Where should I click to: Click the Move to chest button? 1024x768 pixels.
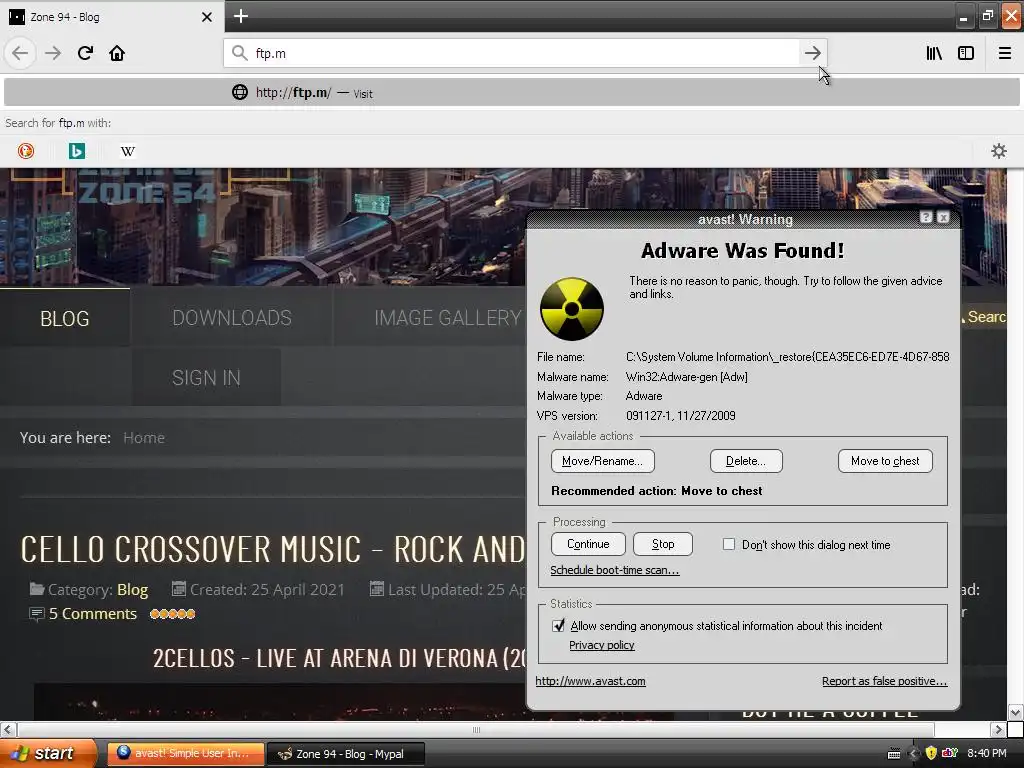tap(885, 461)
